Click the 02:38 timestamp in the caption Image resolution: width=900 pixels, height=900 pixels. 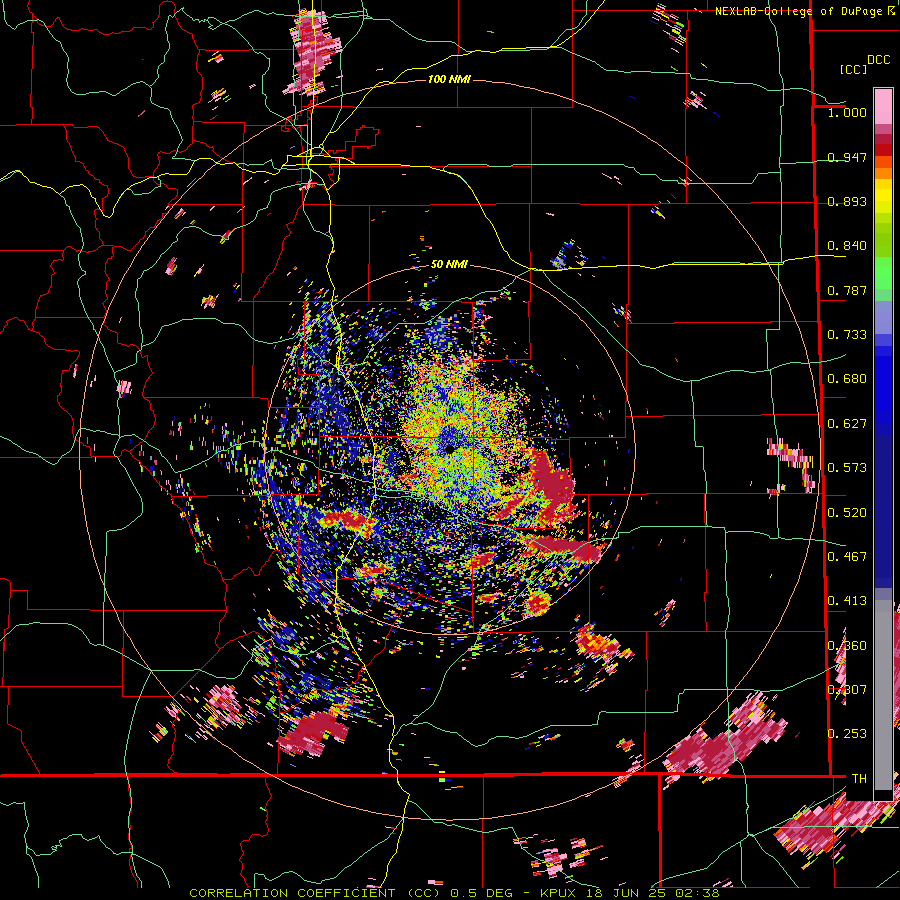point(699,893)
